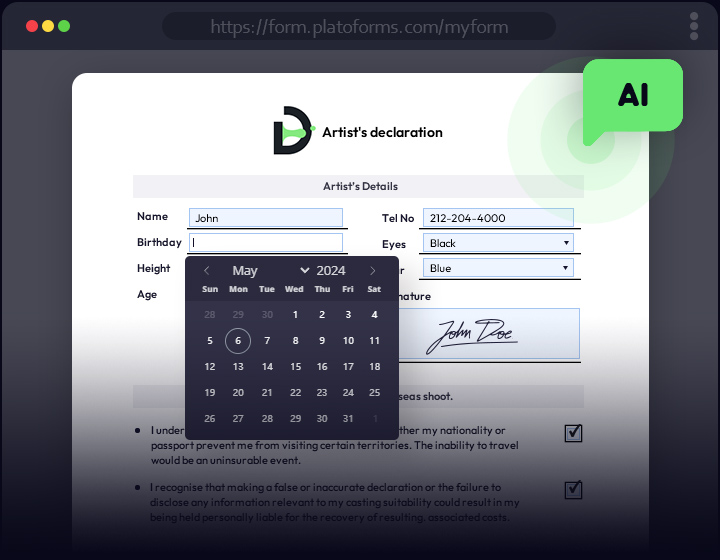Click the Birthday input field

coord(265,242)
